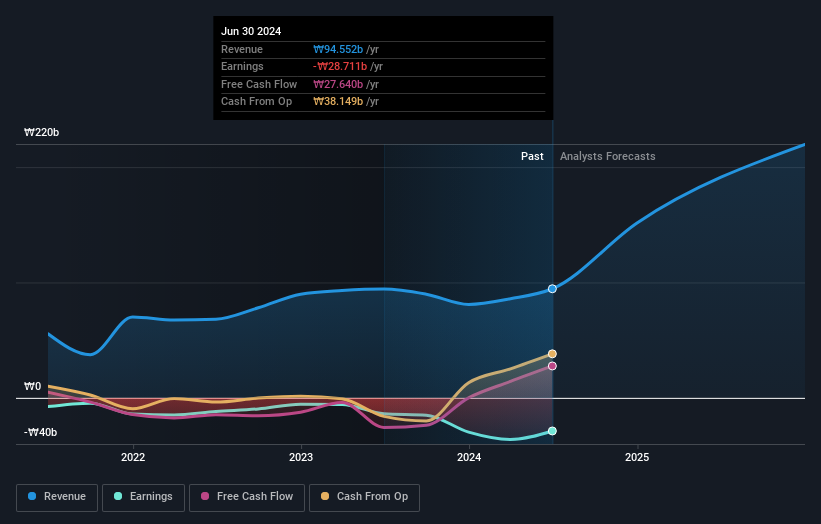Click the Revenue row label in tooltip
The image size is (821, 524).
(x=242, y=49)
